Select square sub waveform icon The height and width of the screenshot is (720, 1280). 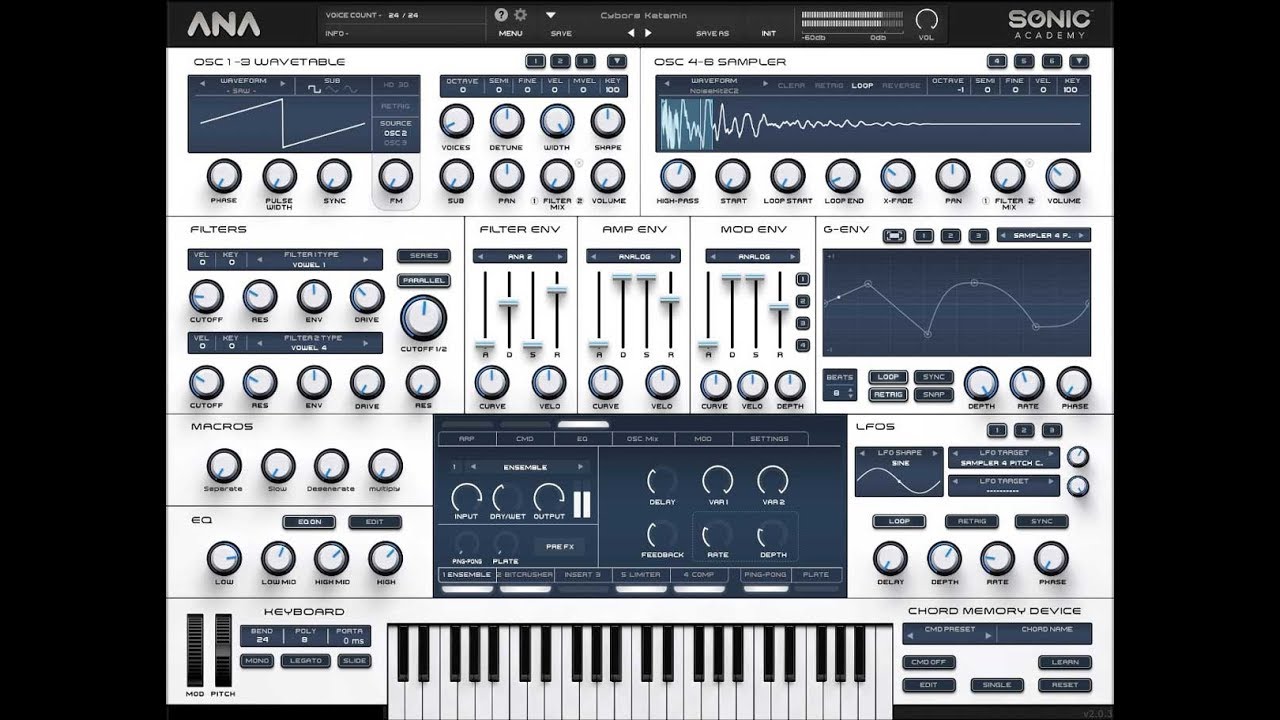(314, 89)
